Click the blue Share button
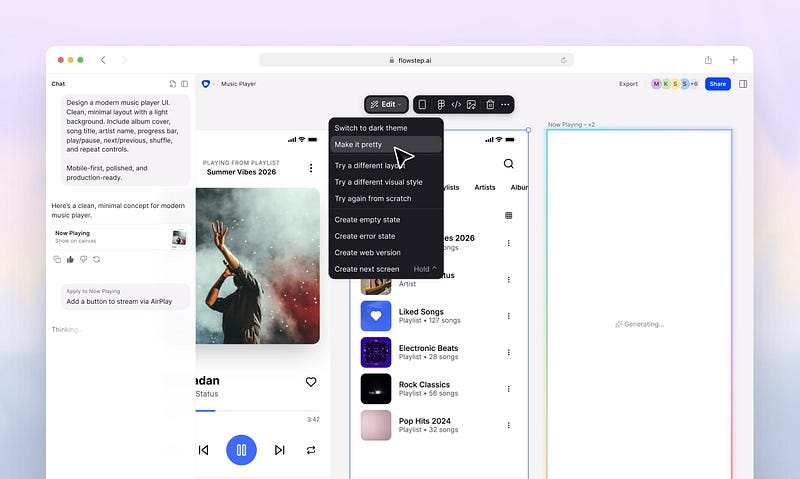Screen dimensions: 800x479 (x=717, y=84)
